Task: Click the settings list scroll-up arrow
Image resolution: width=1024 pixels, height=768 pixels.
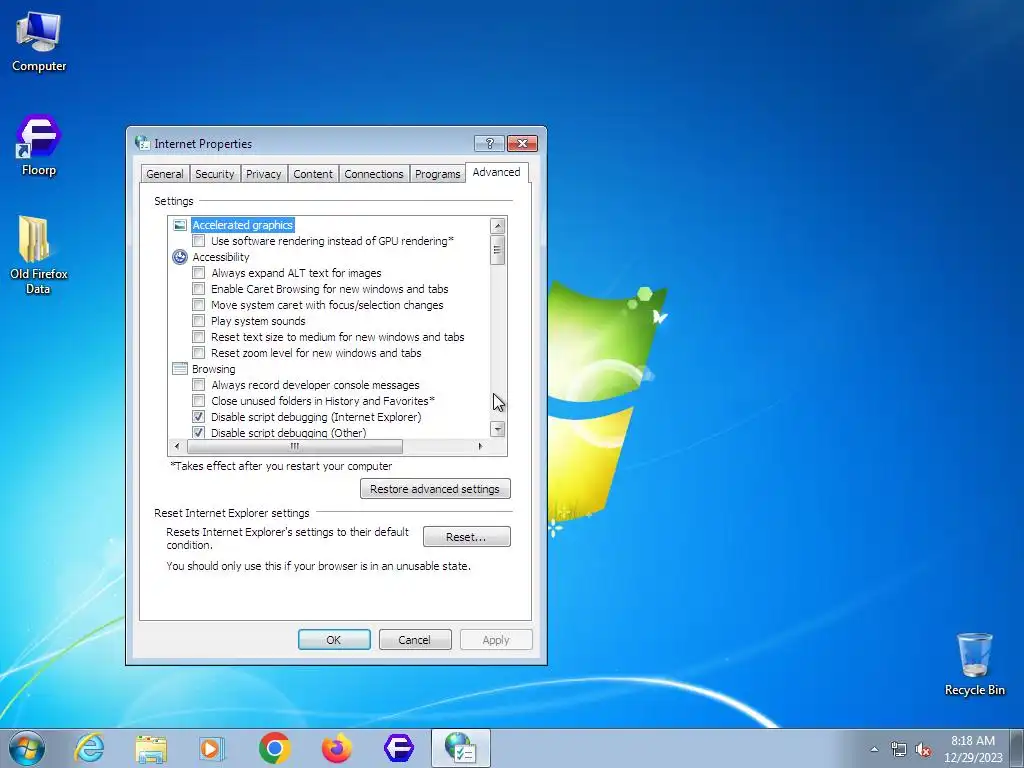Action: 498,226
